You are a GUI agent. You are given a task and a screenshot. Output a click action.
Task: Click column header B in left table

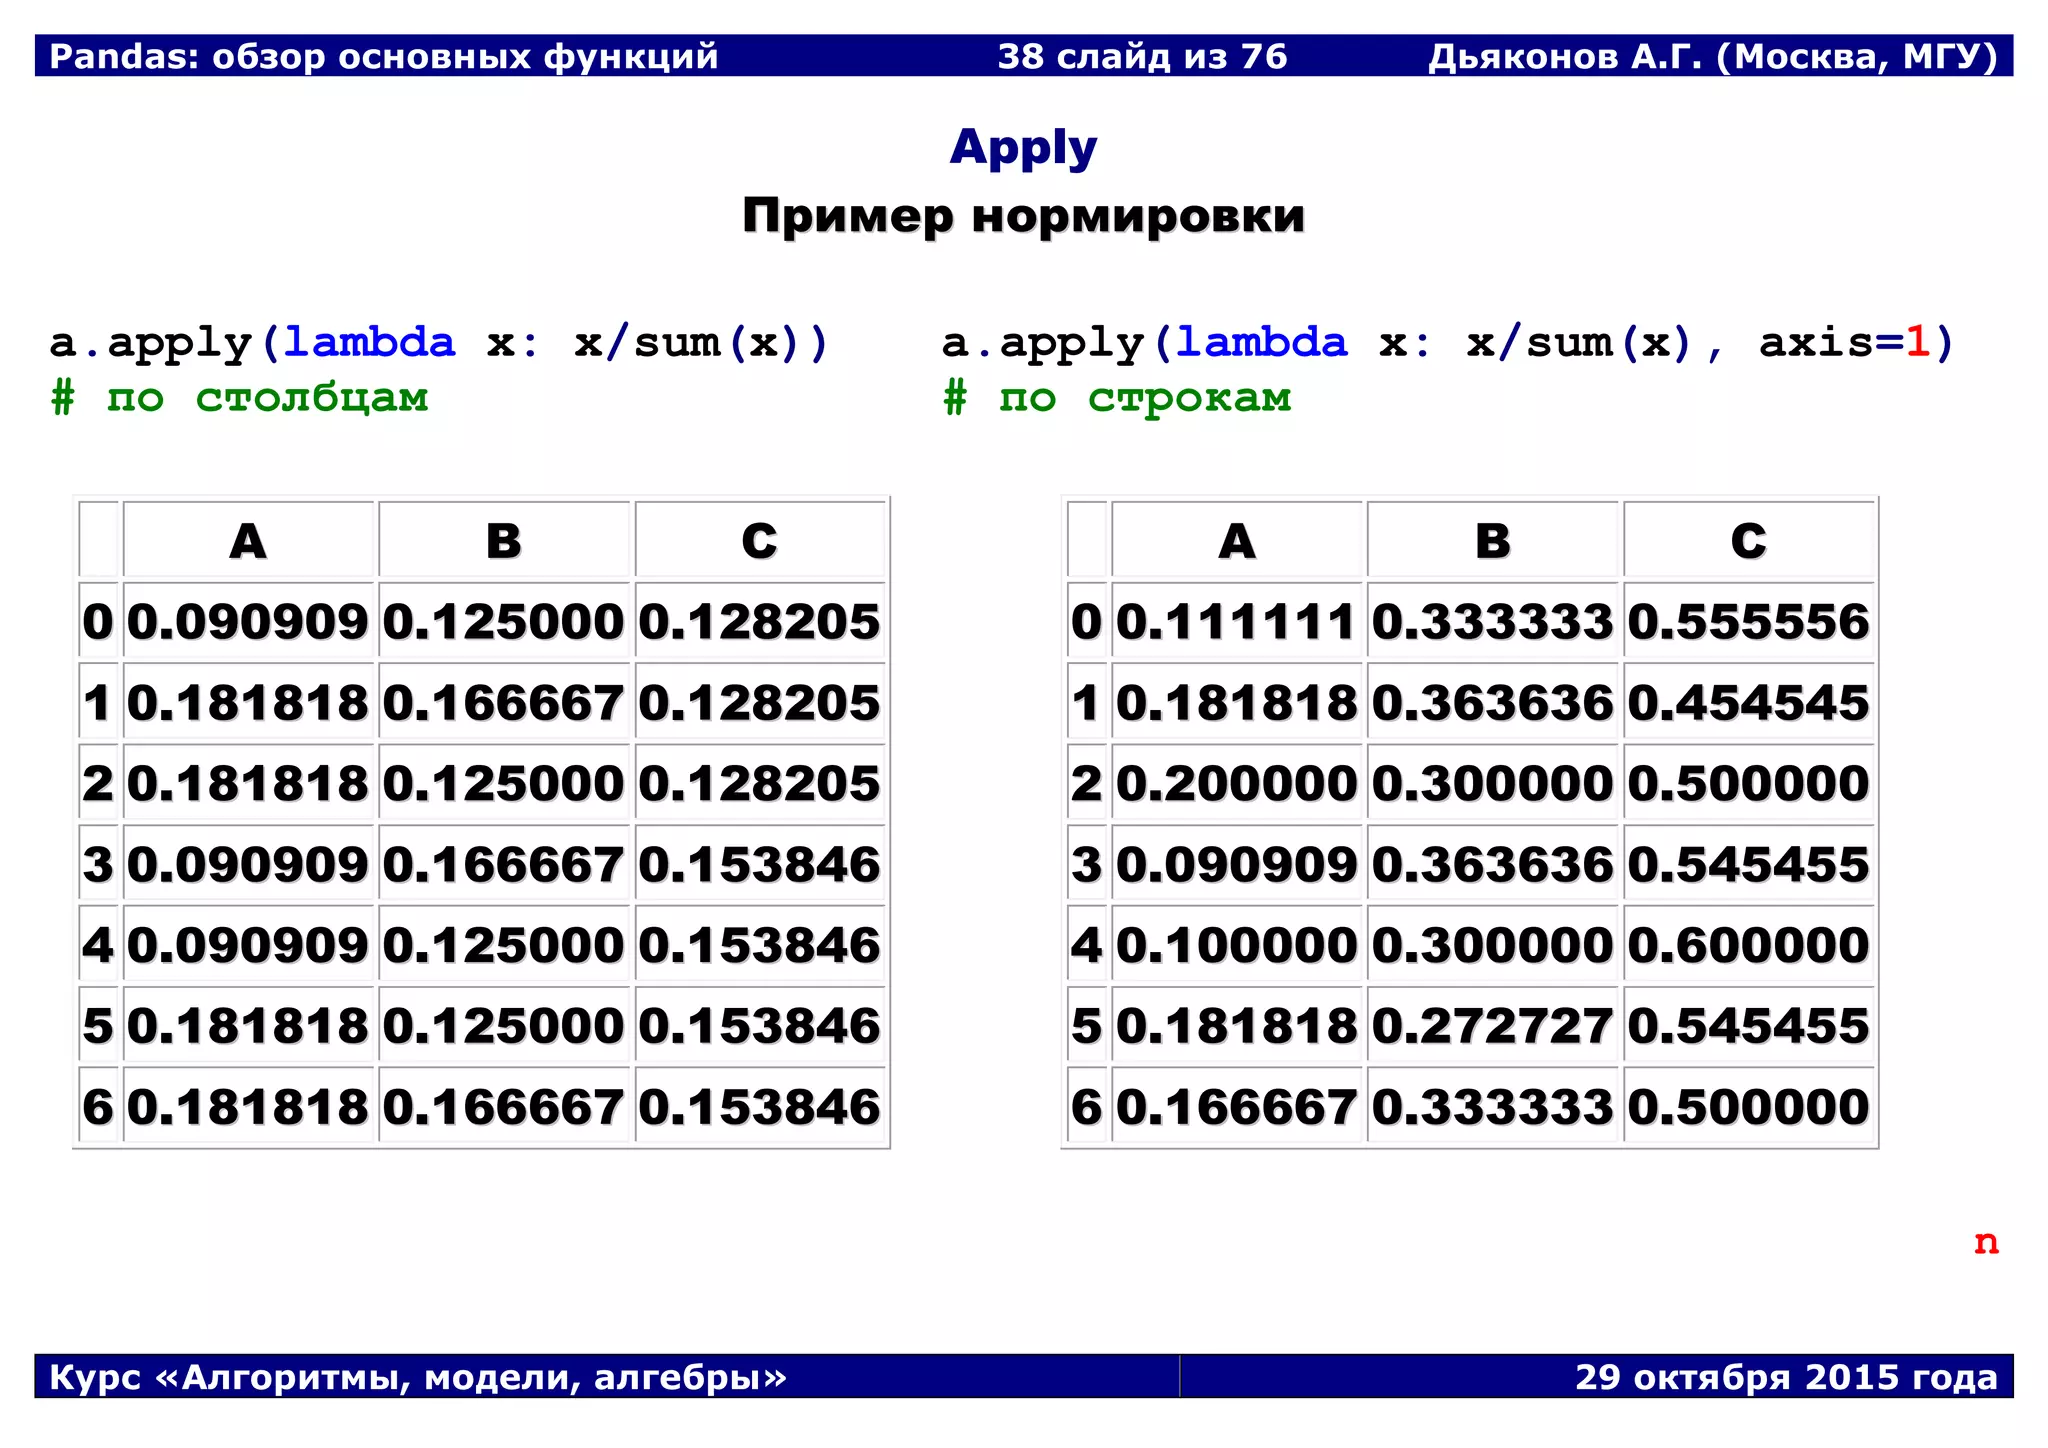tap(504, 541)
